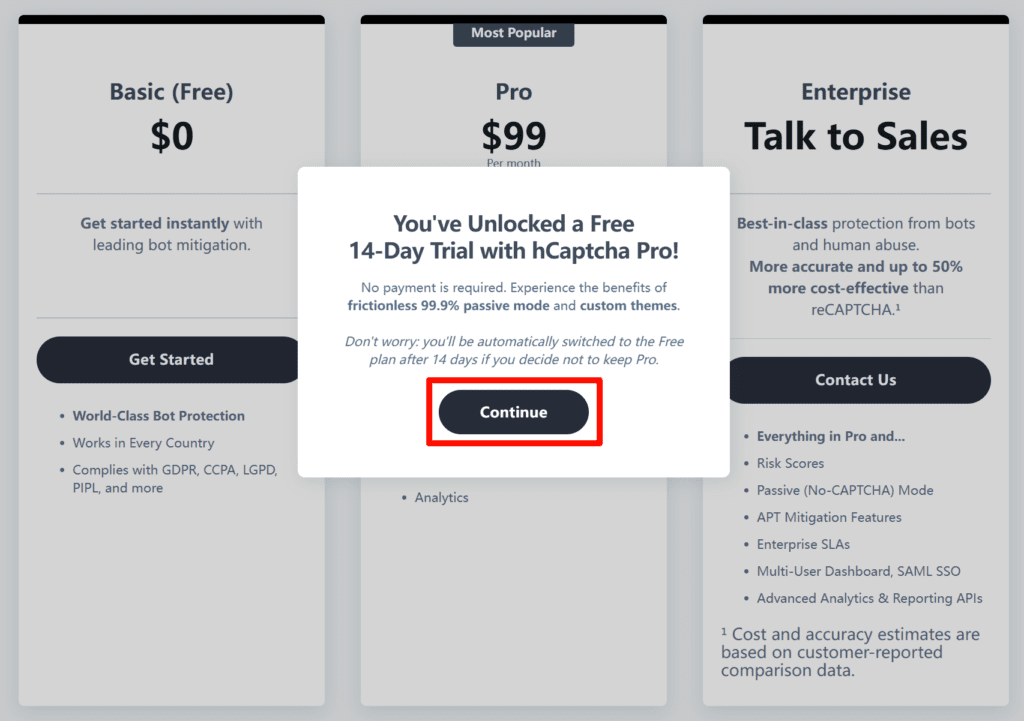Click the Risk Scores feature item

(790, 463)
